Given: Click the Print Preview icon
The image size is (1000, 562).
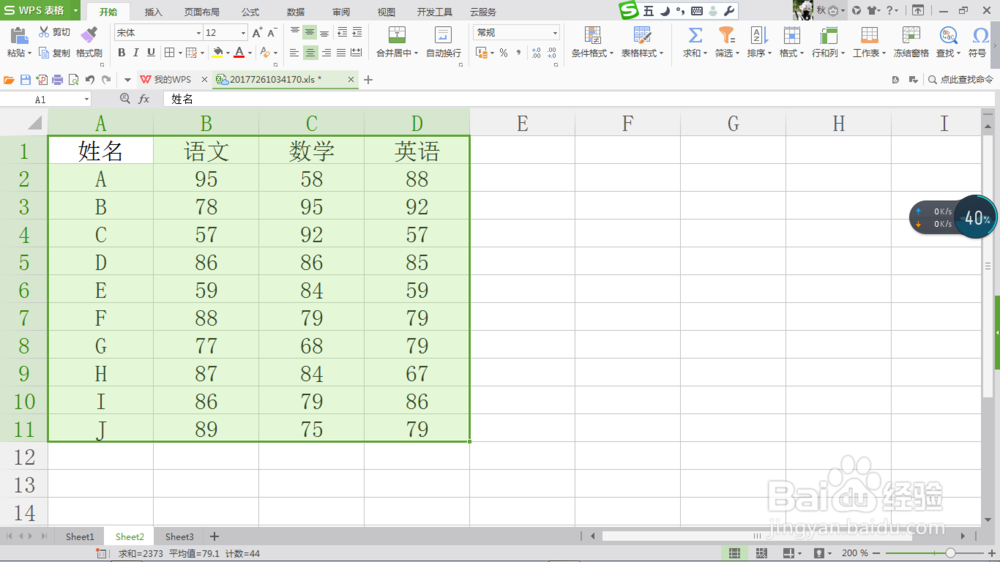Looking at the screenshot, I should tap(73, 80).
